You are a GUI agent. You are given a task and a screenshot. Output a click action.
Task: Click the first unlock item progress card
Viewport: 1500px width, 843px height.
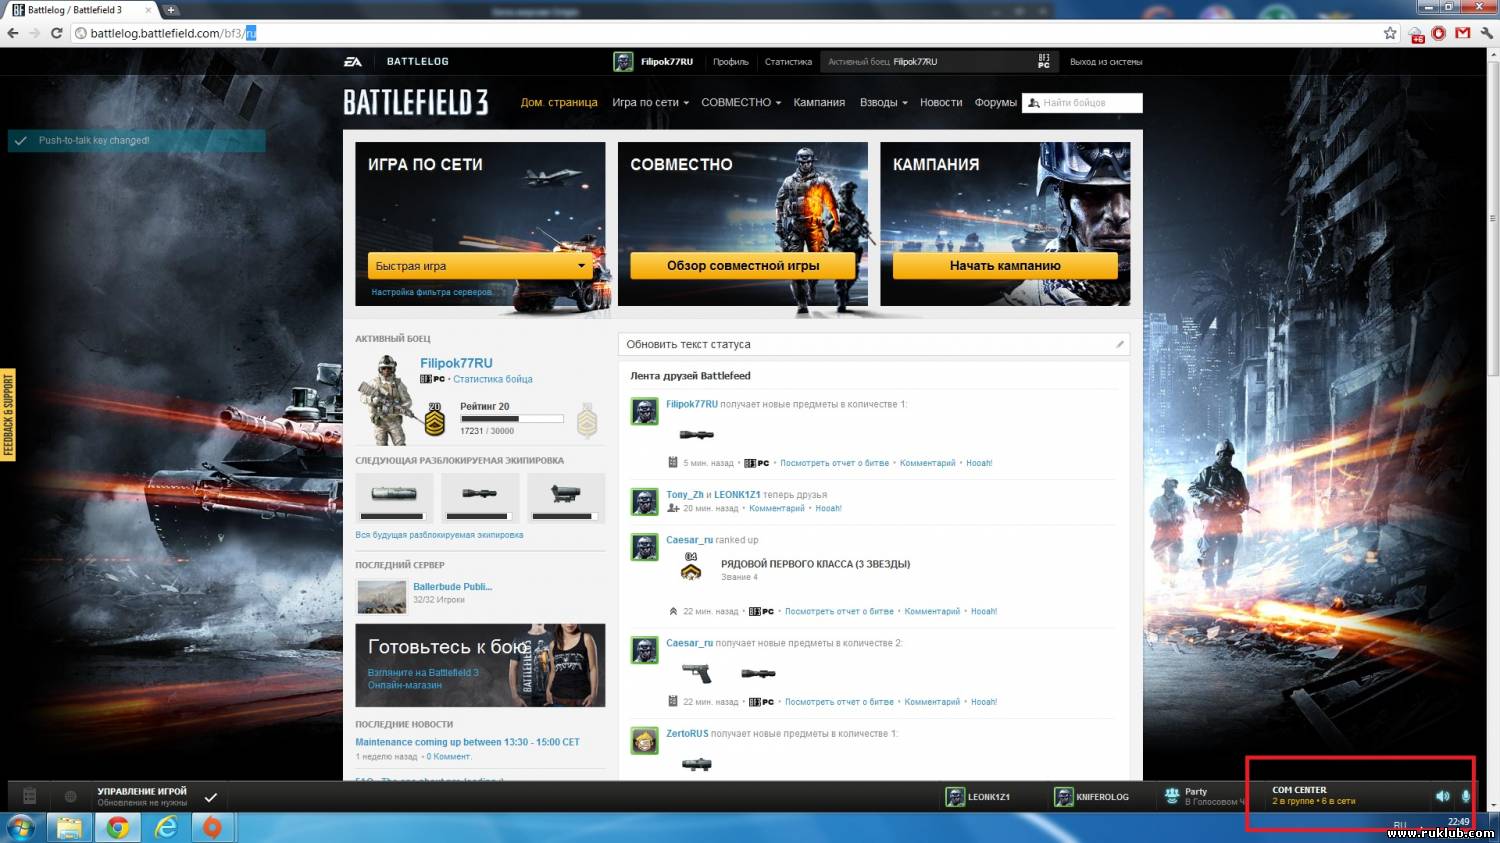pos(394,497)
